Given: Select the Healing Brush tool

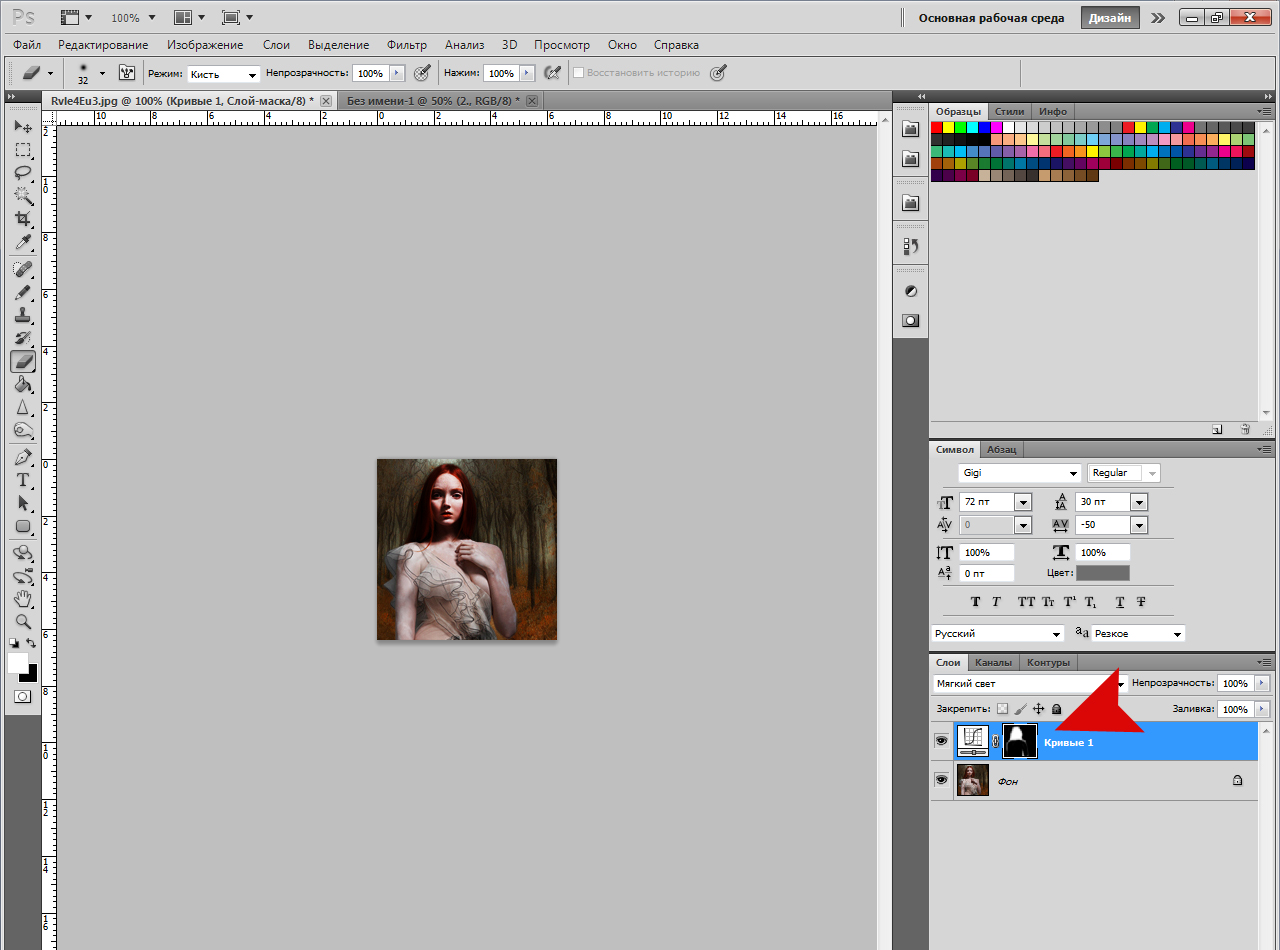Looking at the screenshot, I should click(23, 270).
